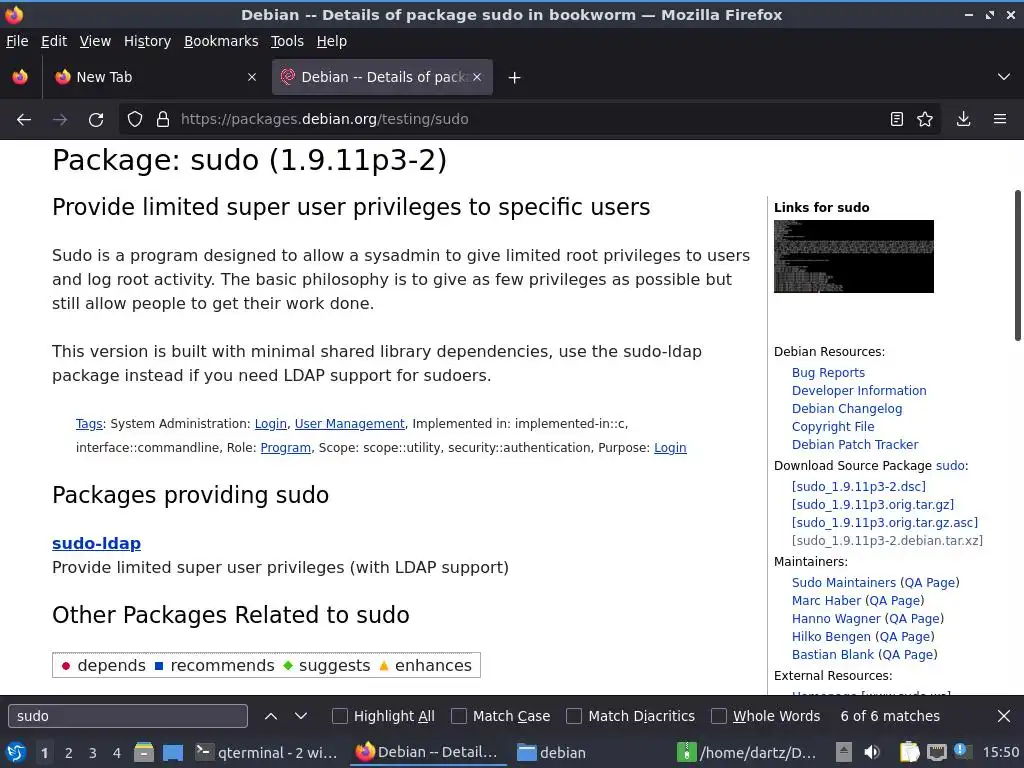Switch to the New Tab tab

coord(153,77)
